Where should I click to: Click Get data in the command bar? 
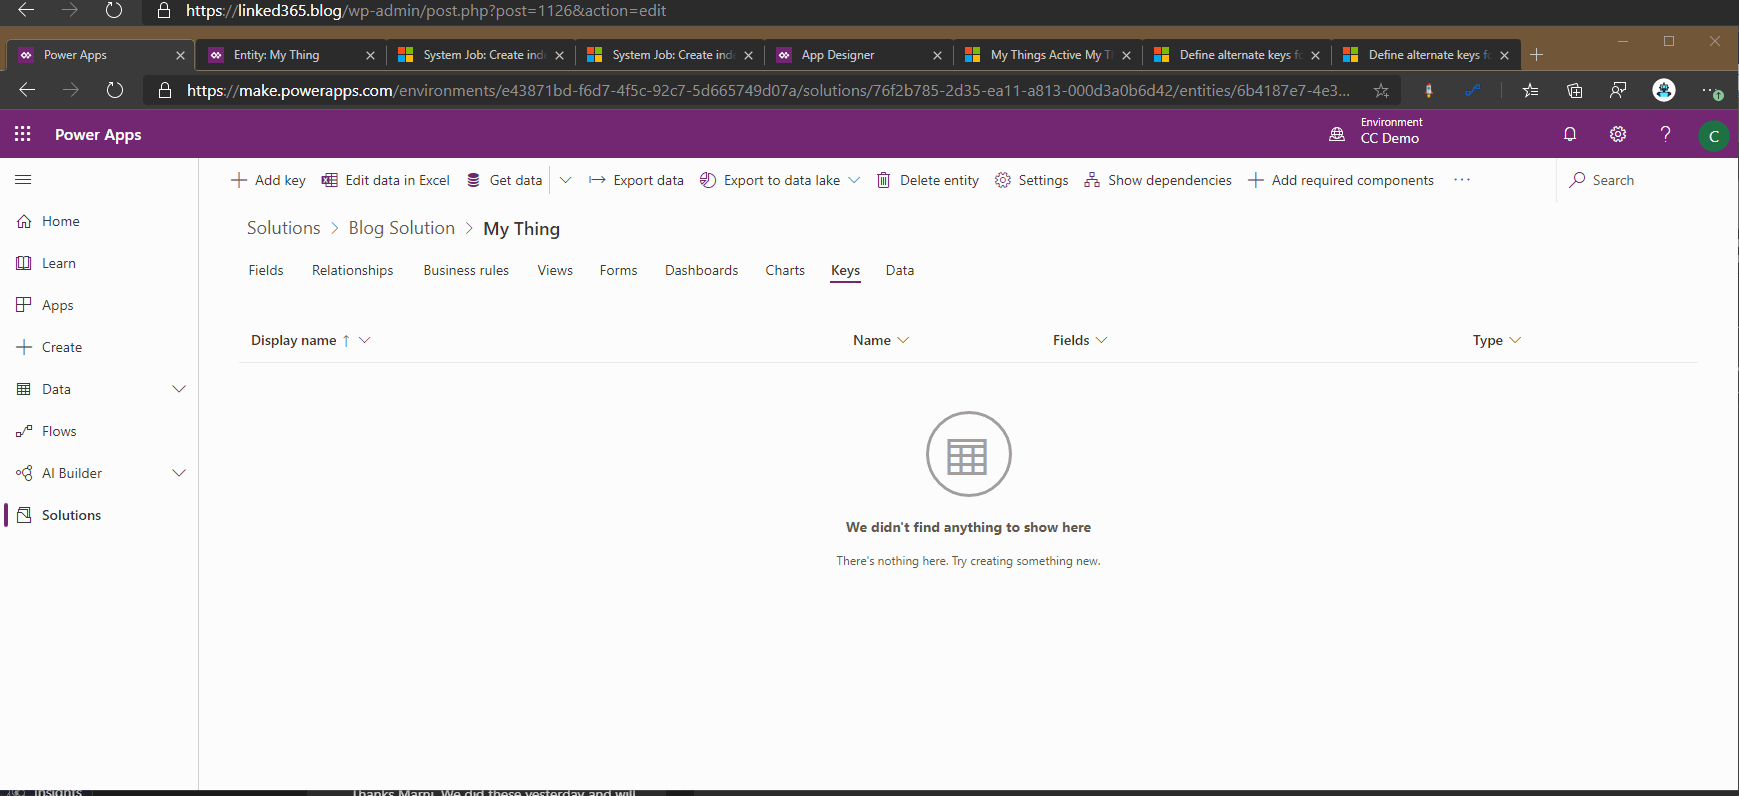point(504,180)
